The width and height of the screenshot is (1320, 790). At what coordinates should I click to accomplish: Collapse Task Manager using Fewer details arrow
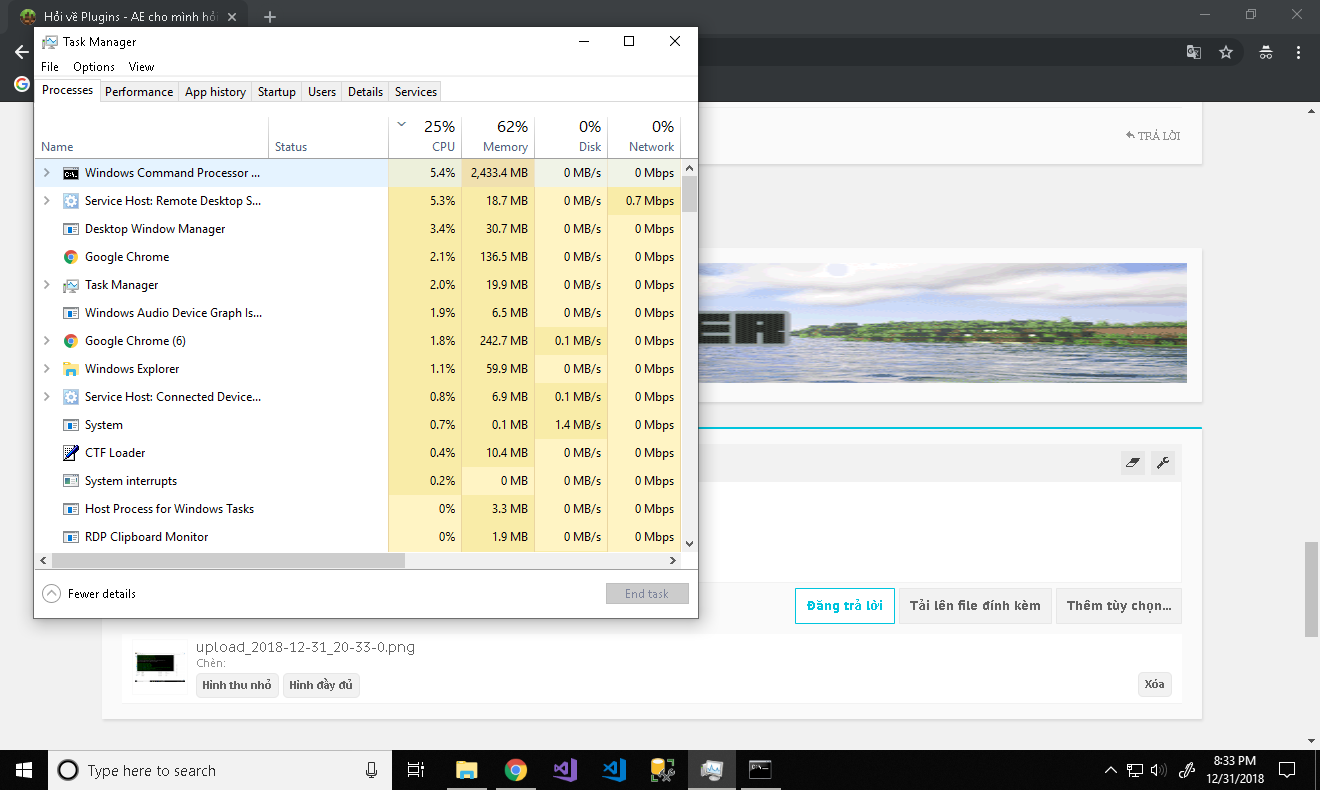pos(52,594)
